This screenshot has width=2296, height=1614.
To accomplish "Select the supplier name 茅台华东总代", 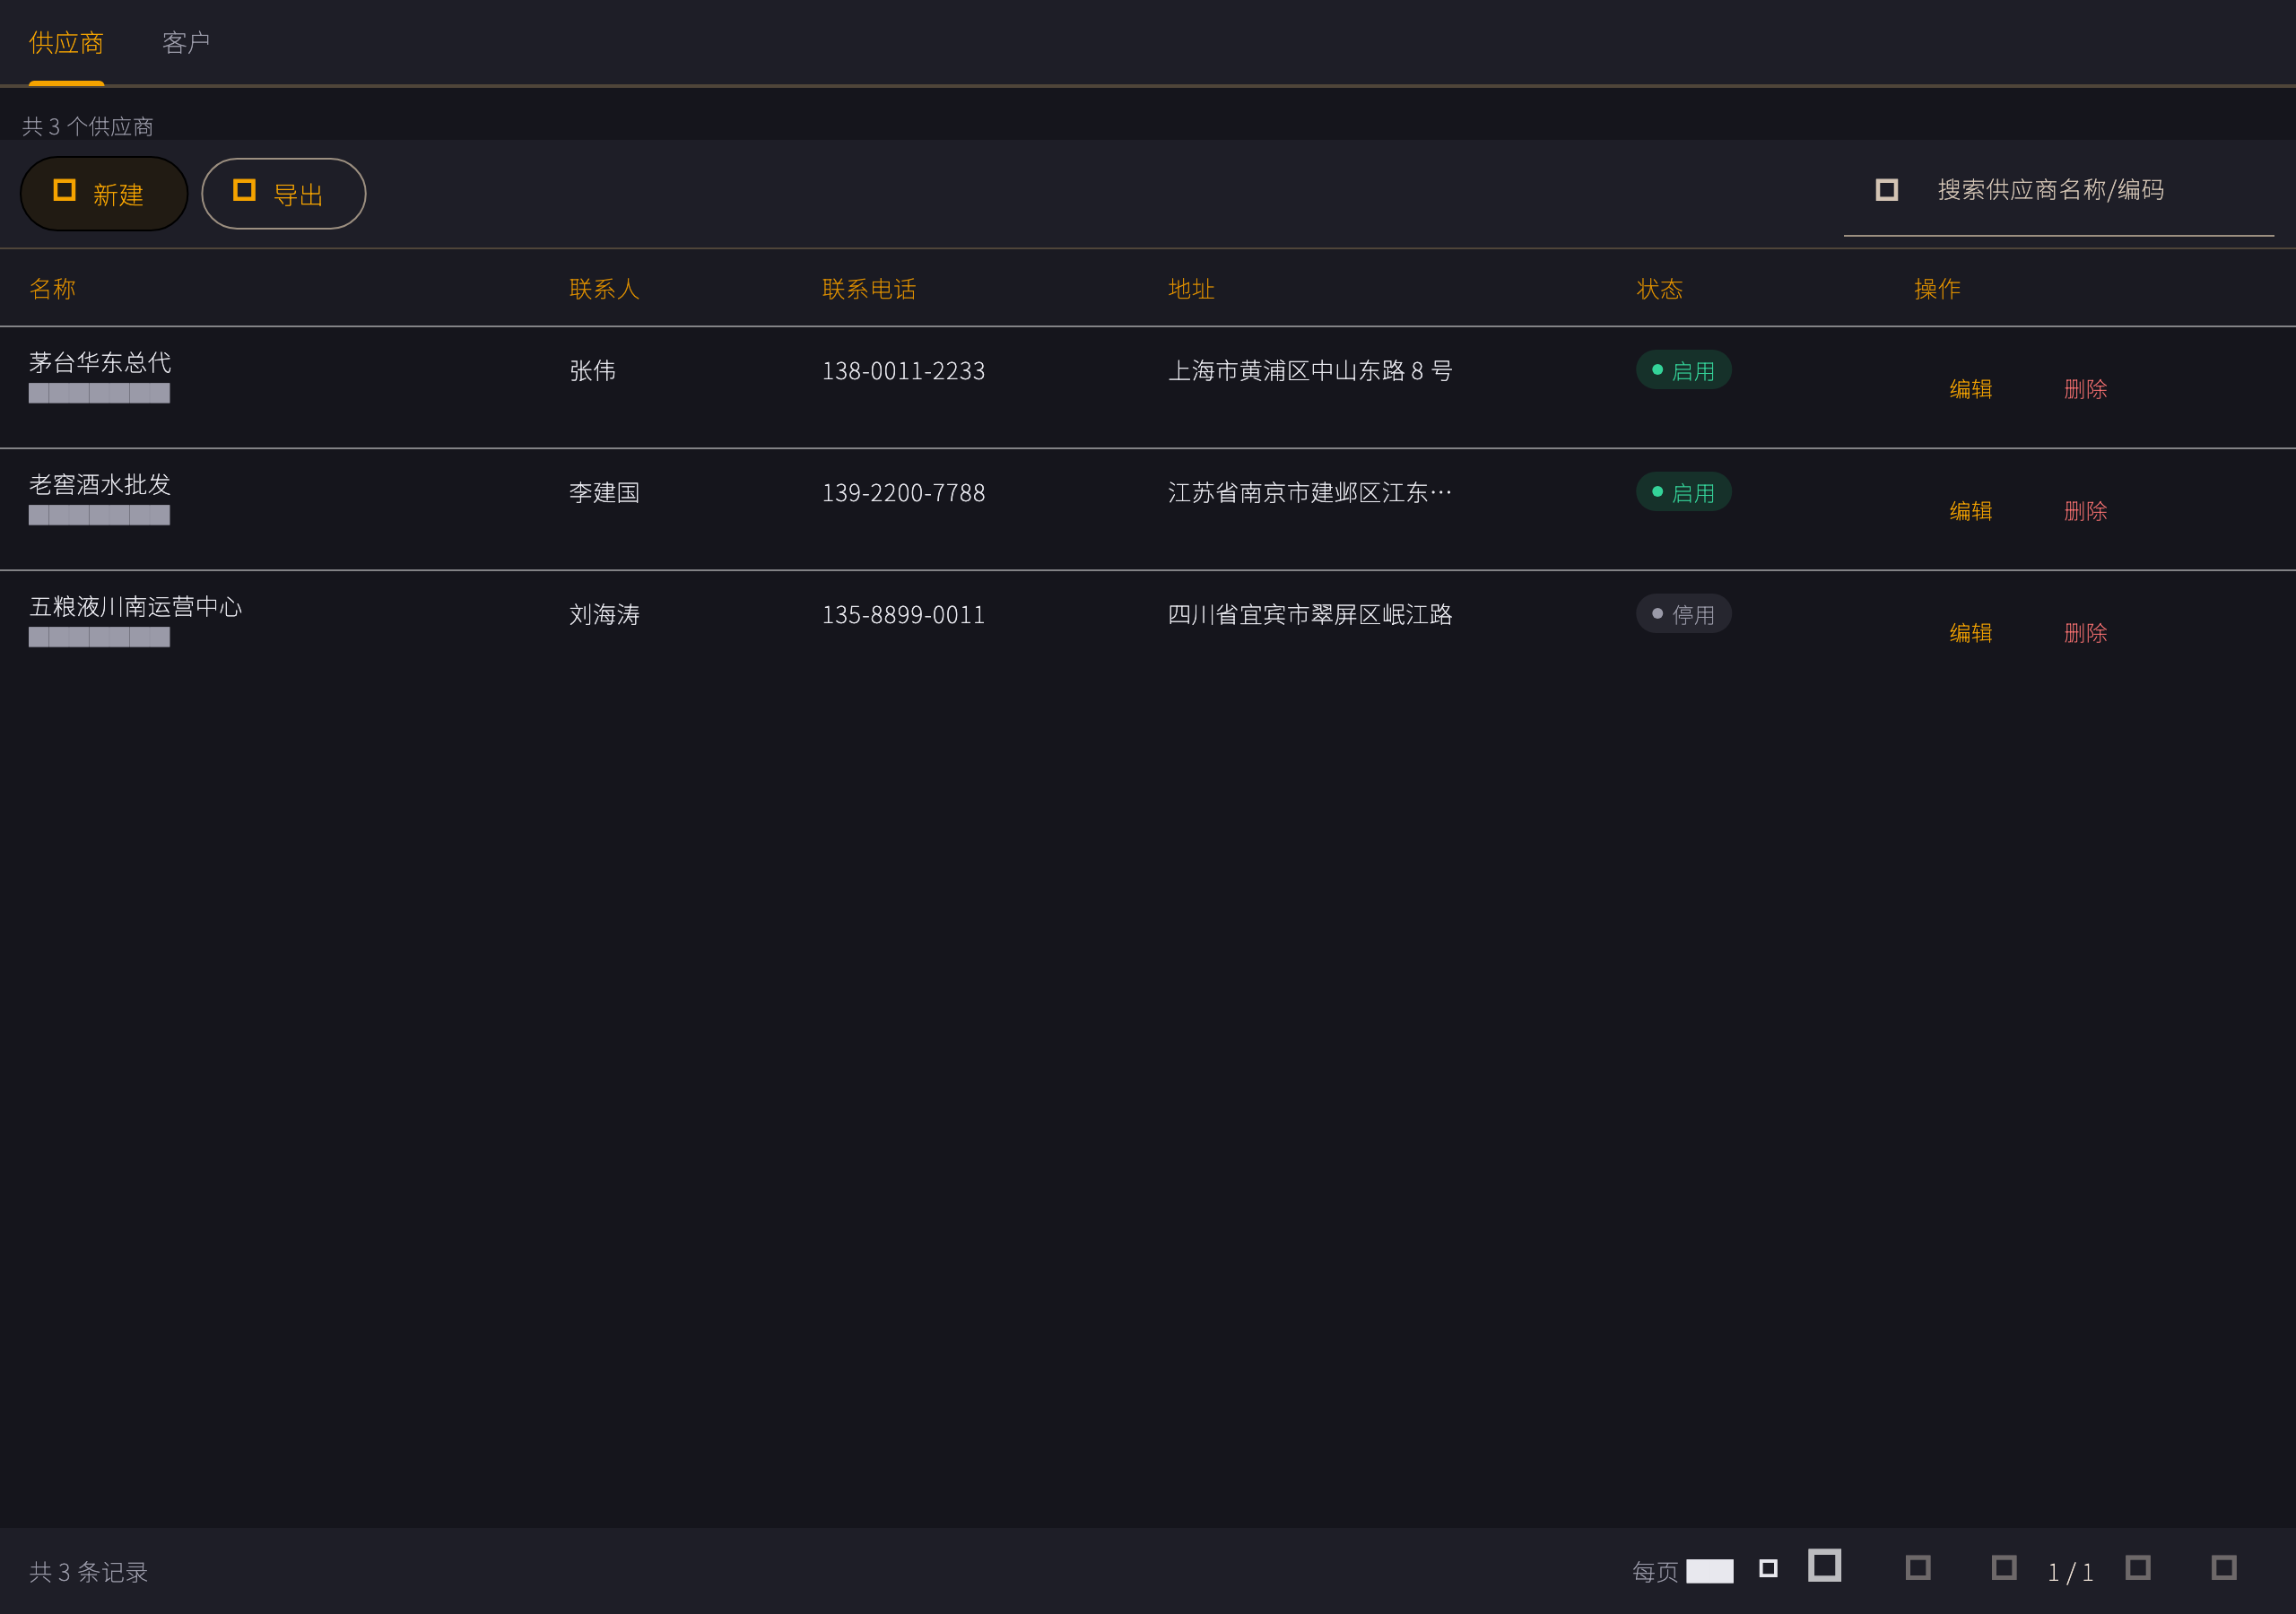I will (100, 362).
